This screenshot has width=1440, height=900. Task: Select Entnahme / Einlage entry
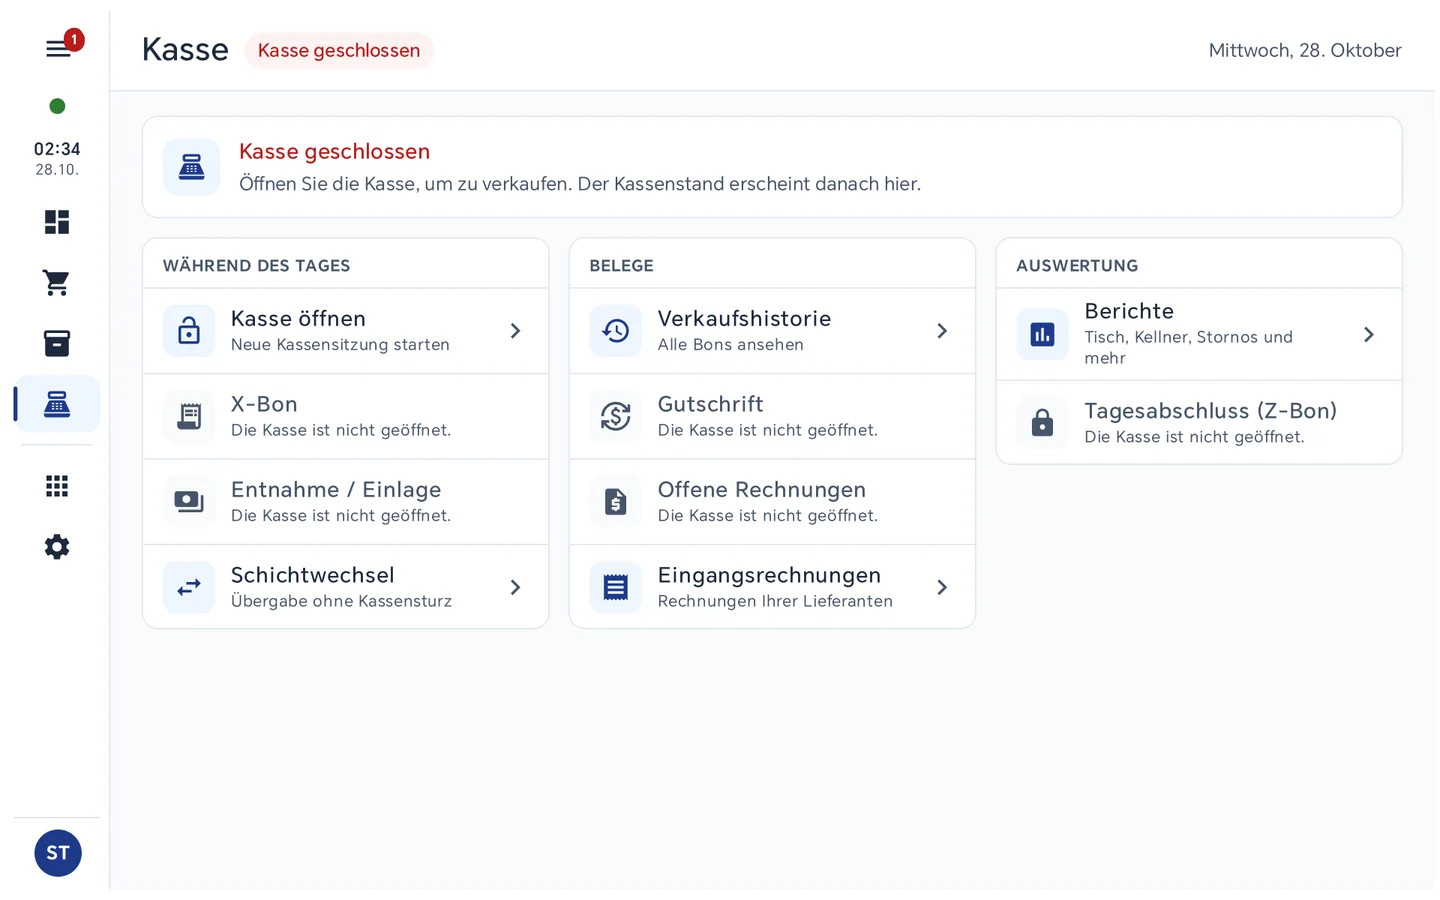(346, 502)
